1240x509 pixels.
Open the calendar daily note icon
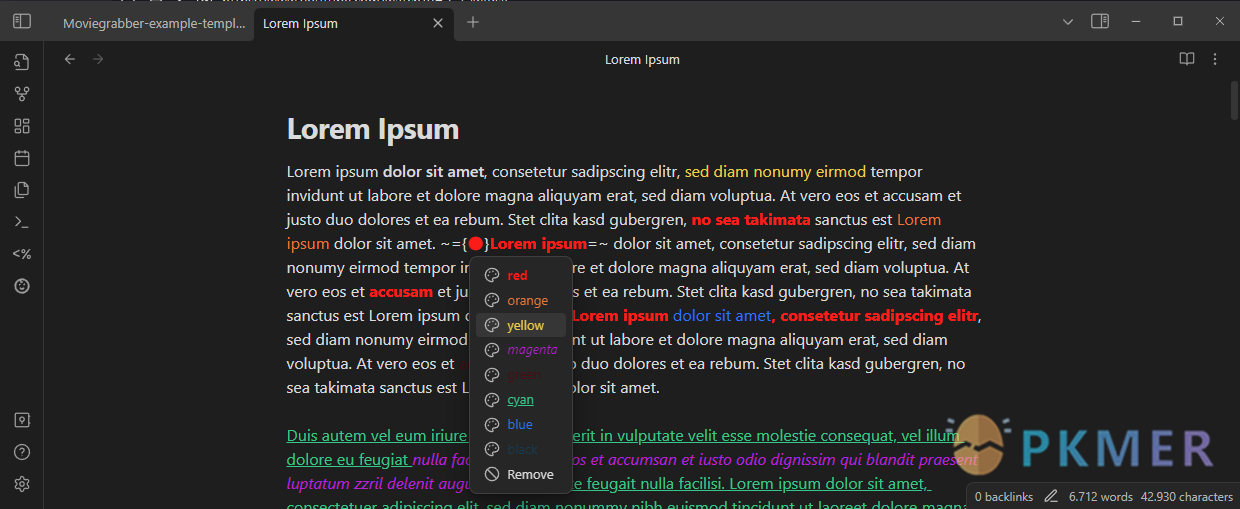coord(22,158)
